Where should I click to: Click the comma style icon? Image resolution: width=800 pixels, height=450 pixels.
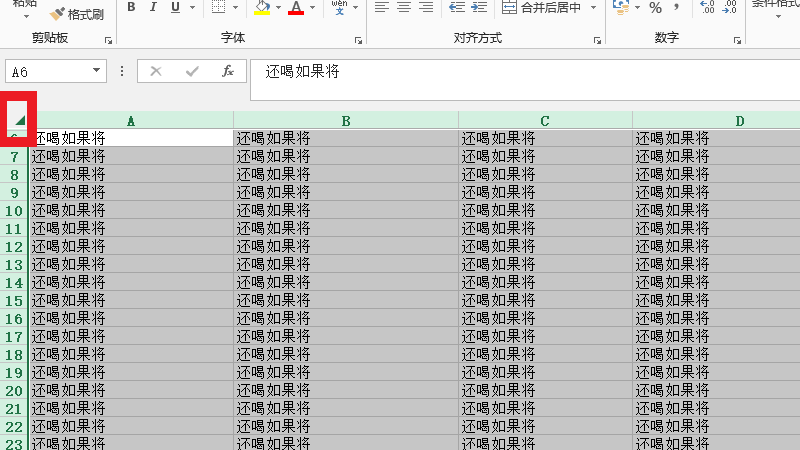pyautogui.click(x=677, y=8)
